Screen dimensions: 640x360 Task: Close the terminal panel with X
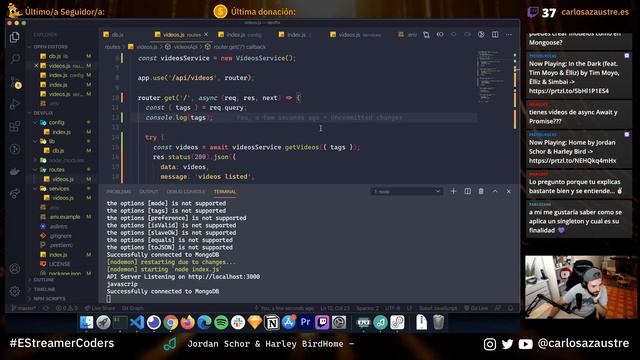click(509, 191)
